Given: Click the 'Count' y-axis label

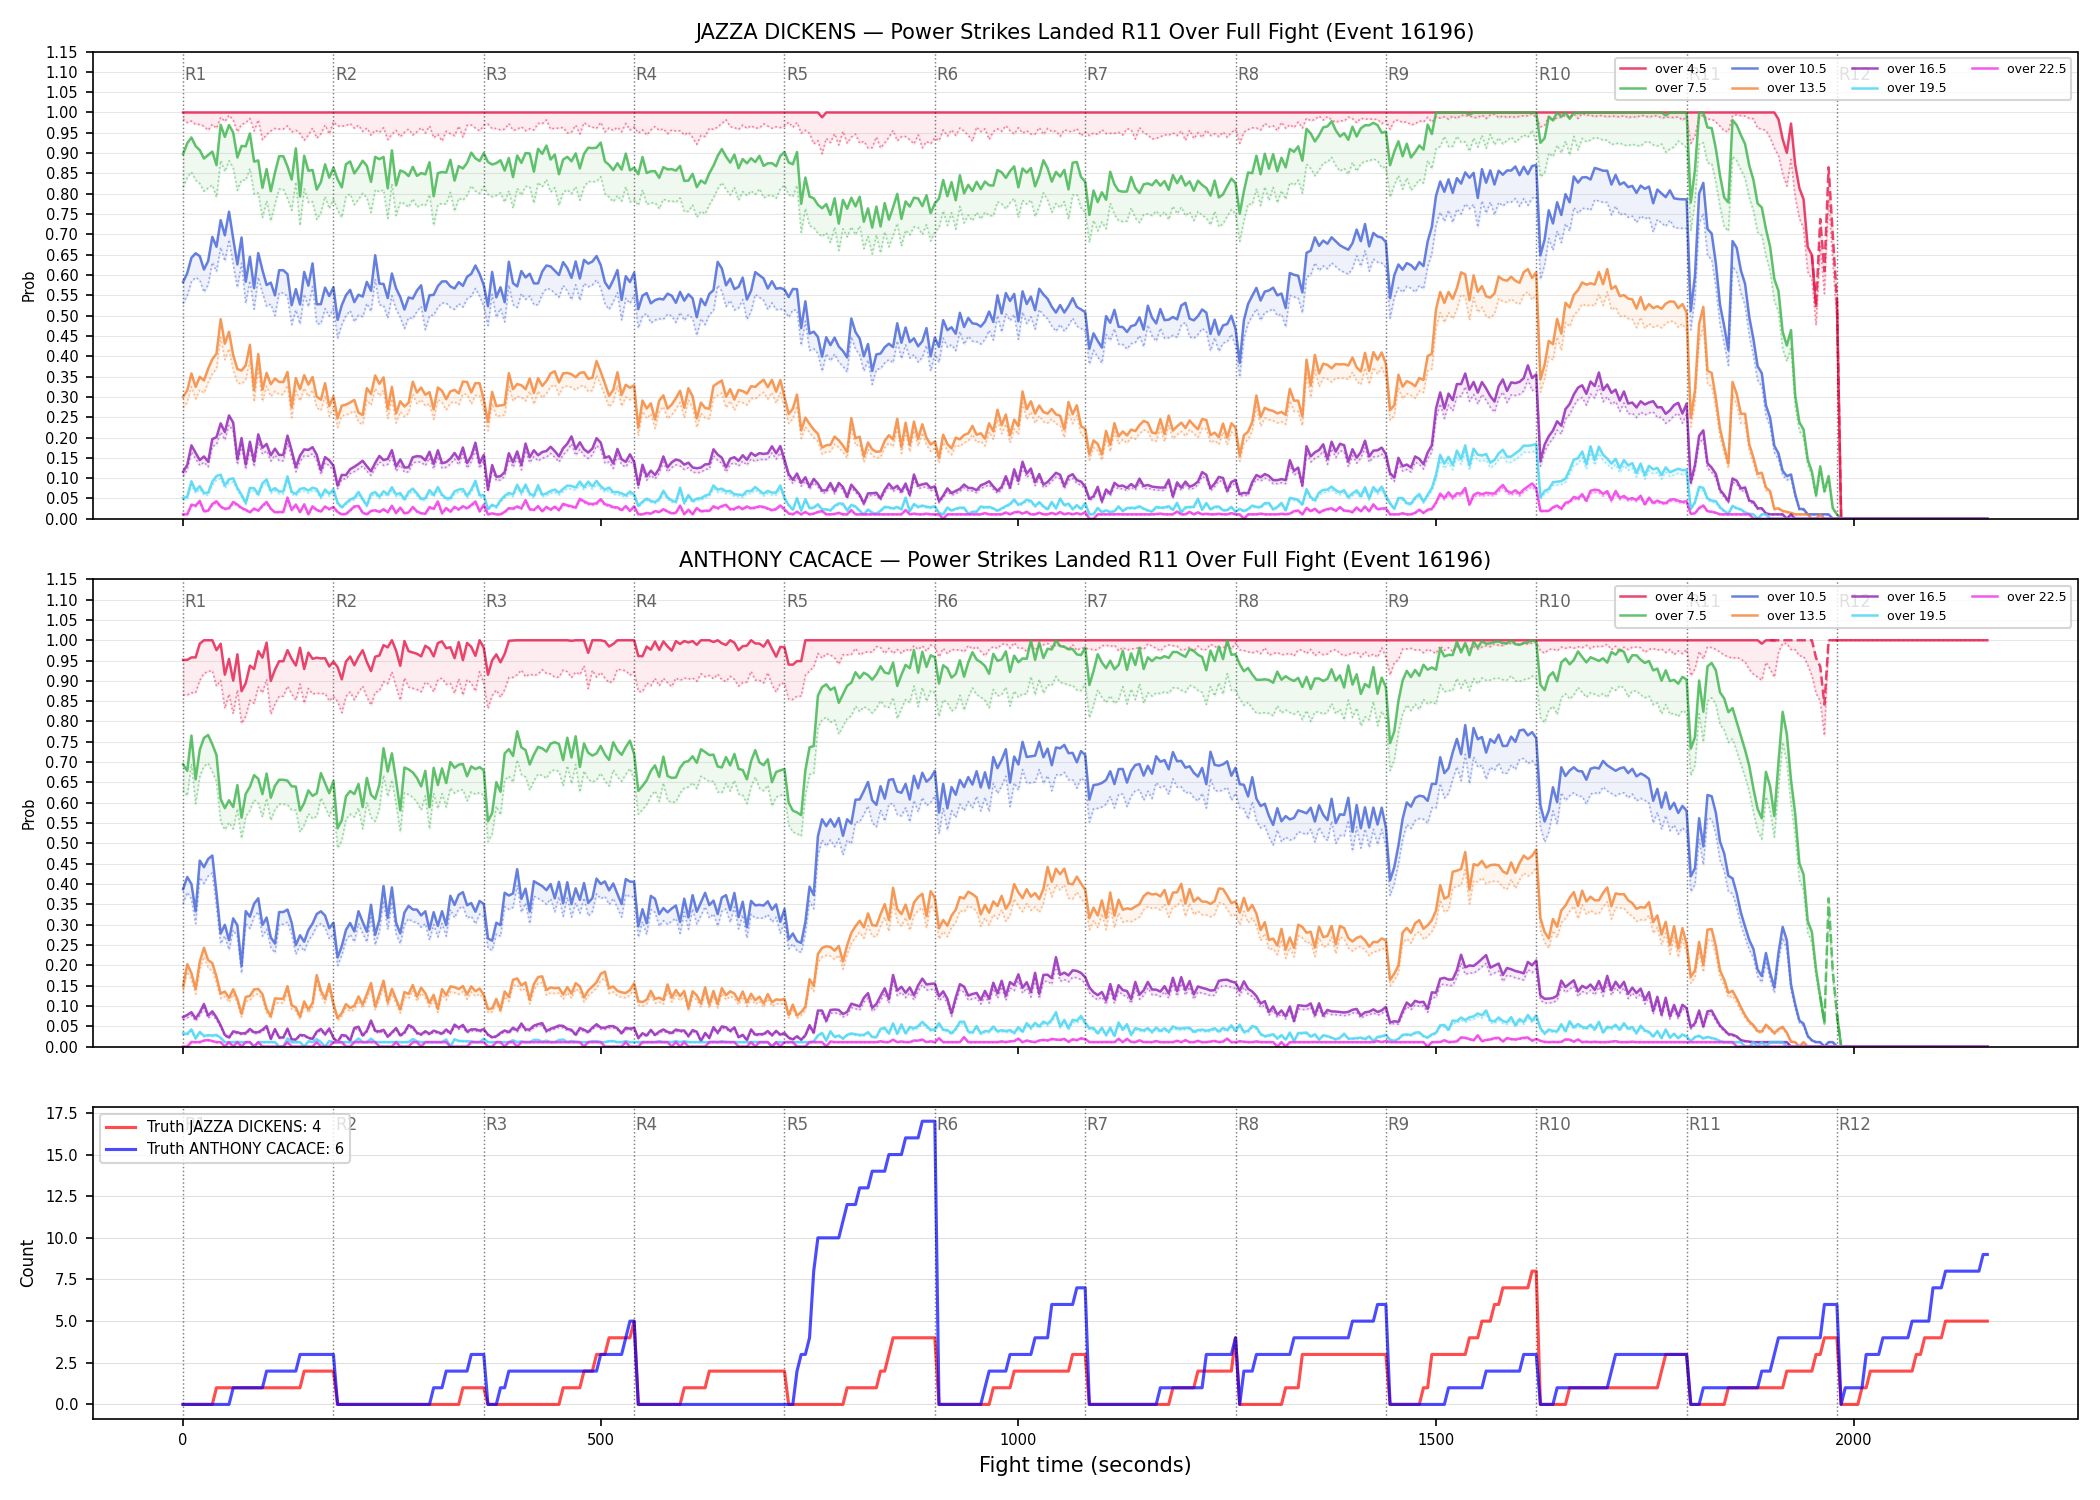Looking at the screenshot, I should (27, 1263).
